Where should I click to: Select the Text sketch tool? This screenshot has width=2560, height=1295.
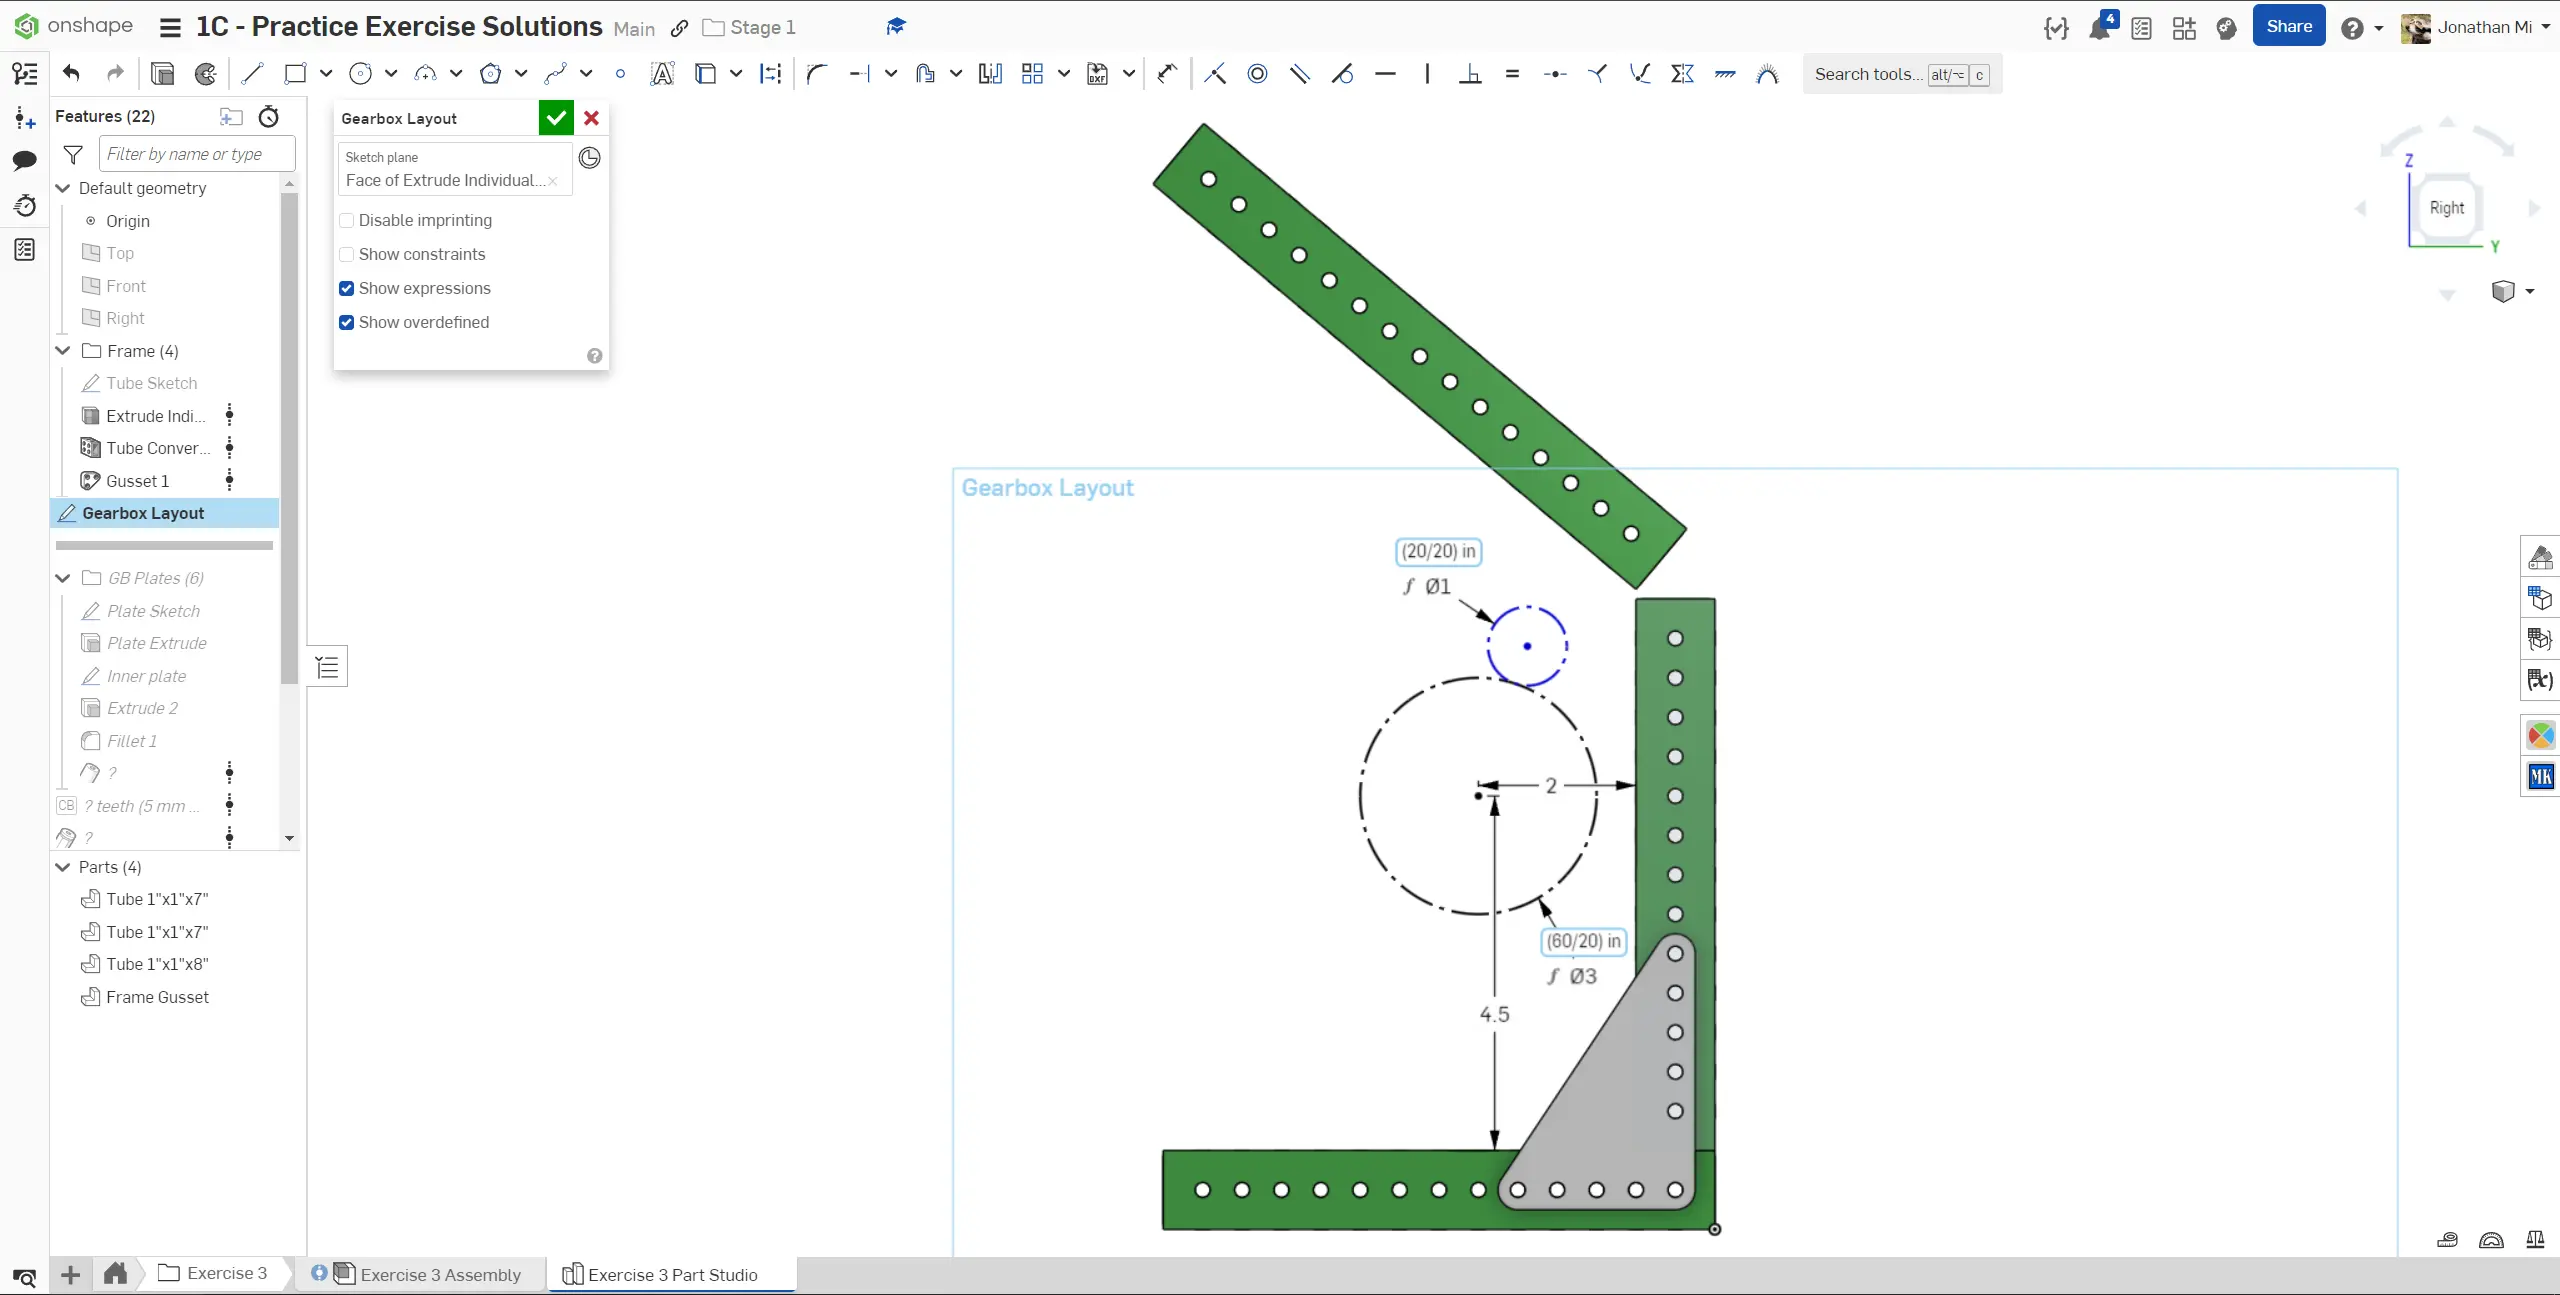point(662,73)
